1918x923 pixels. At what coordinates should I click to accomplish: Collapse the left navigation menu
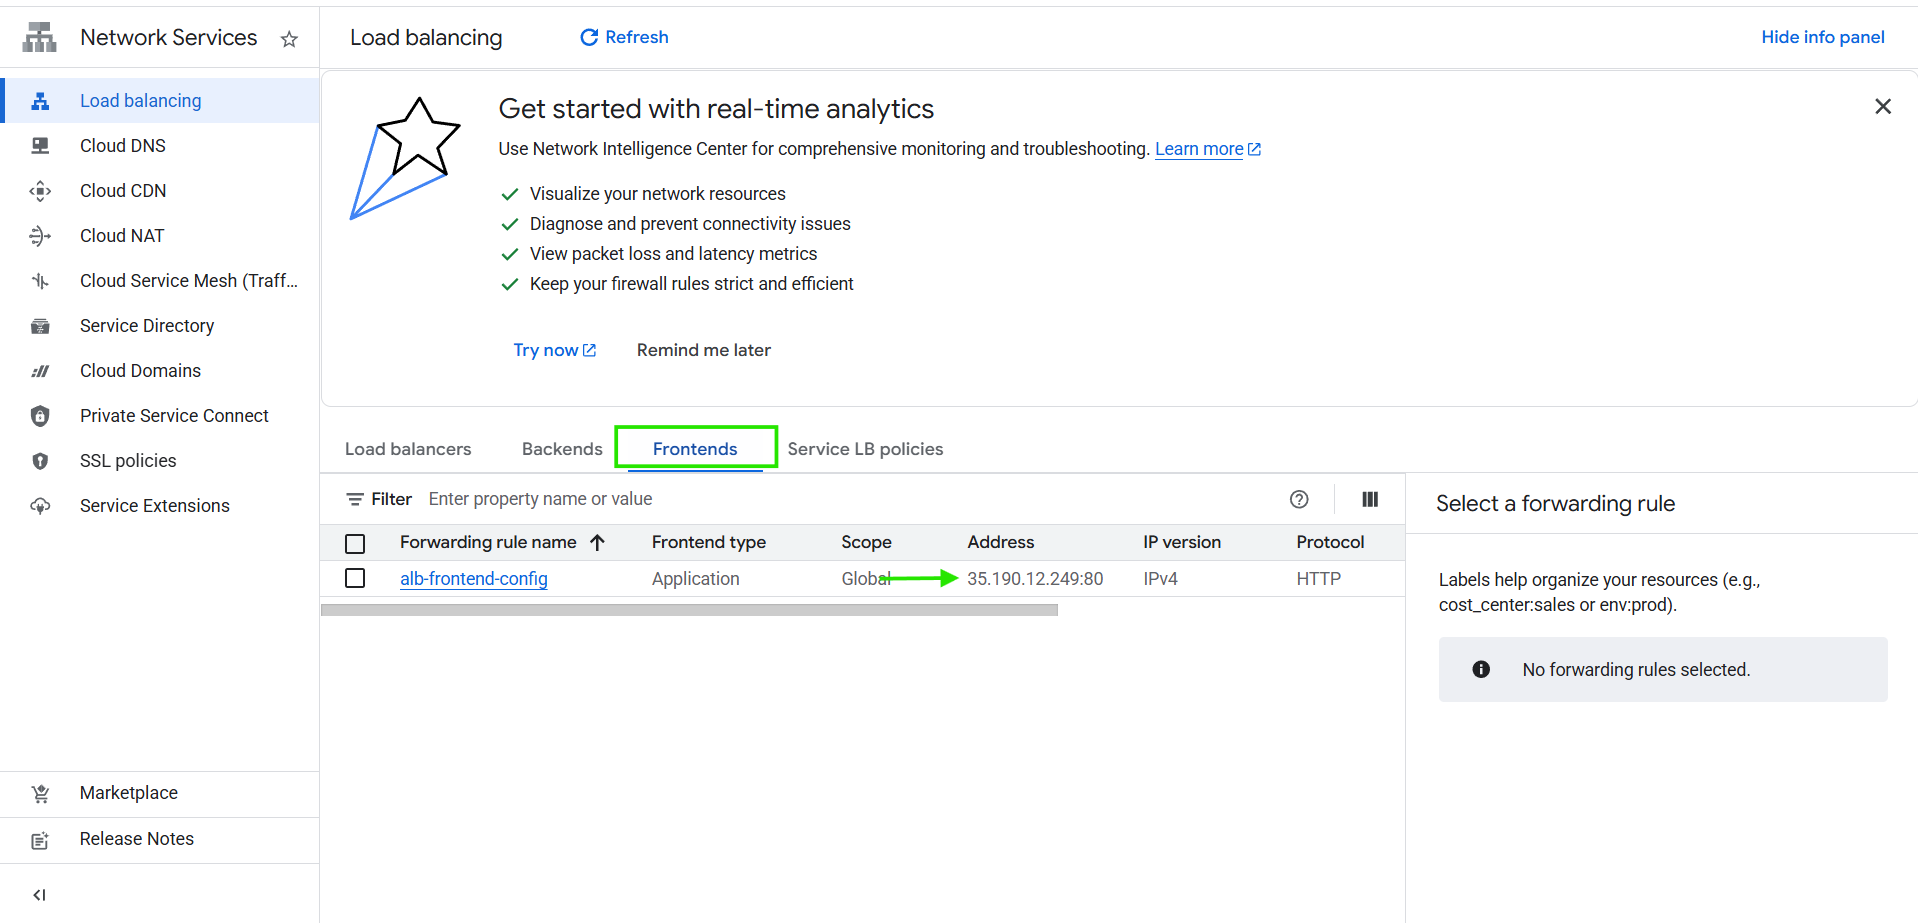tap(39, 895)
